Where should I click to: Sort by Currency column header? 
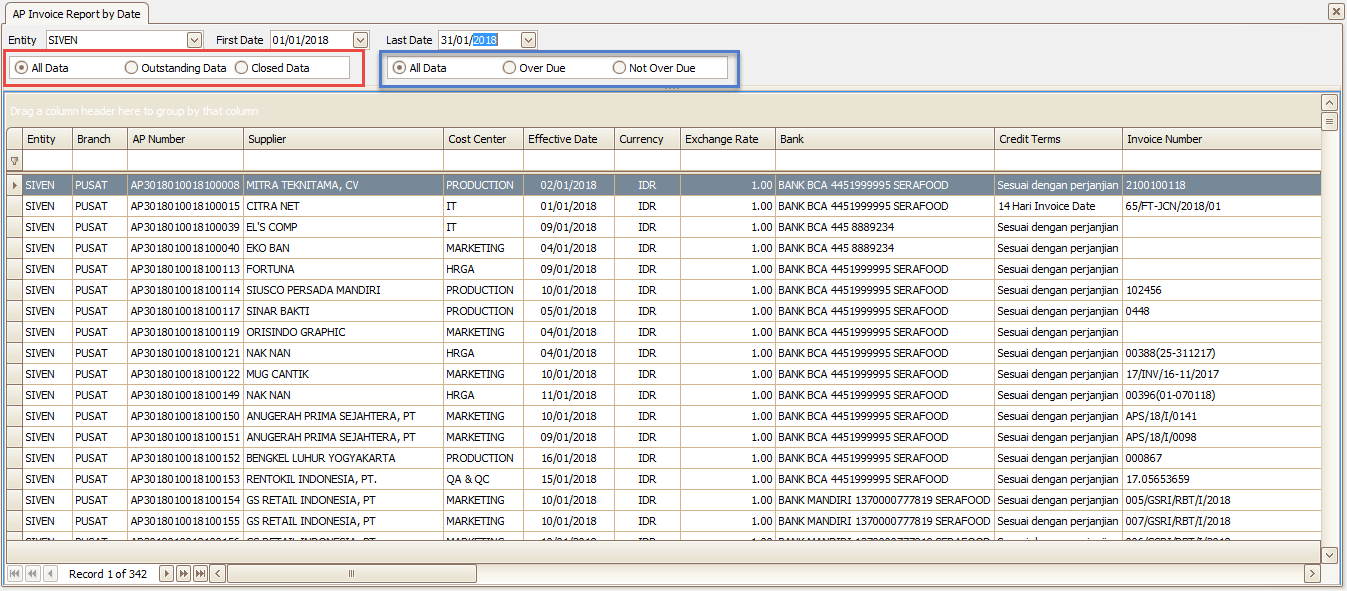coord(647,139)
